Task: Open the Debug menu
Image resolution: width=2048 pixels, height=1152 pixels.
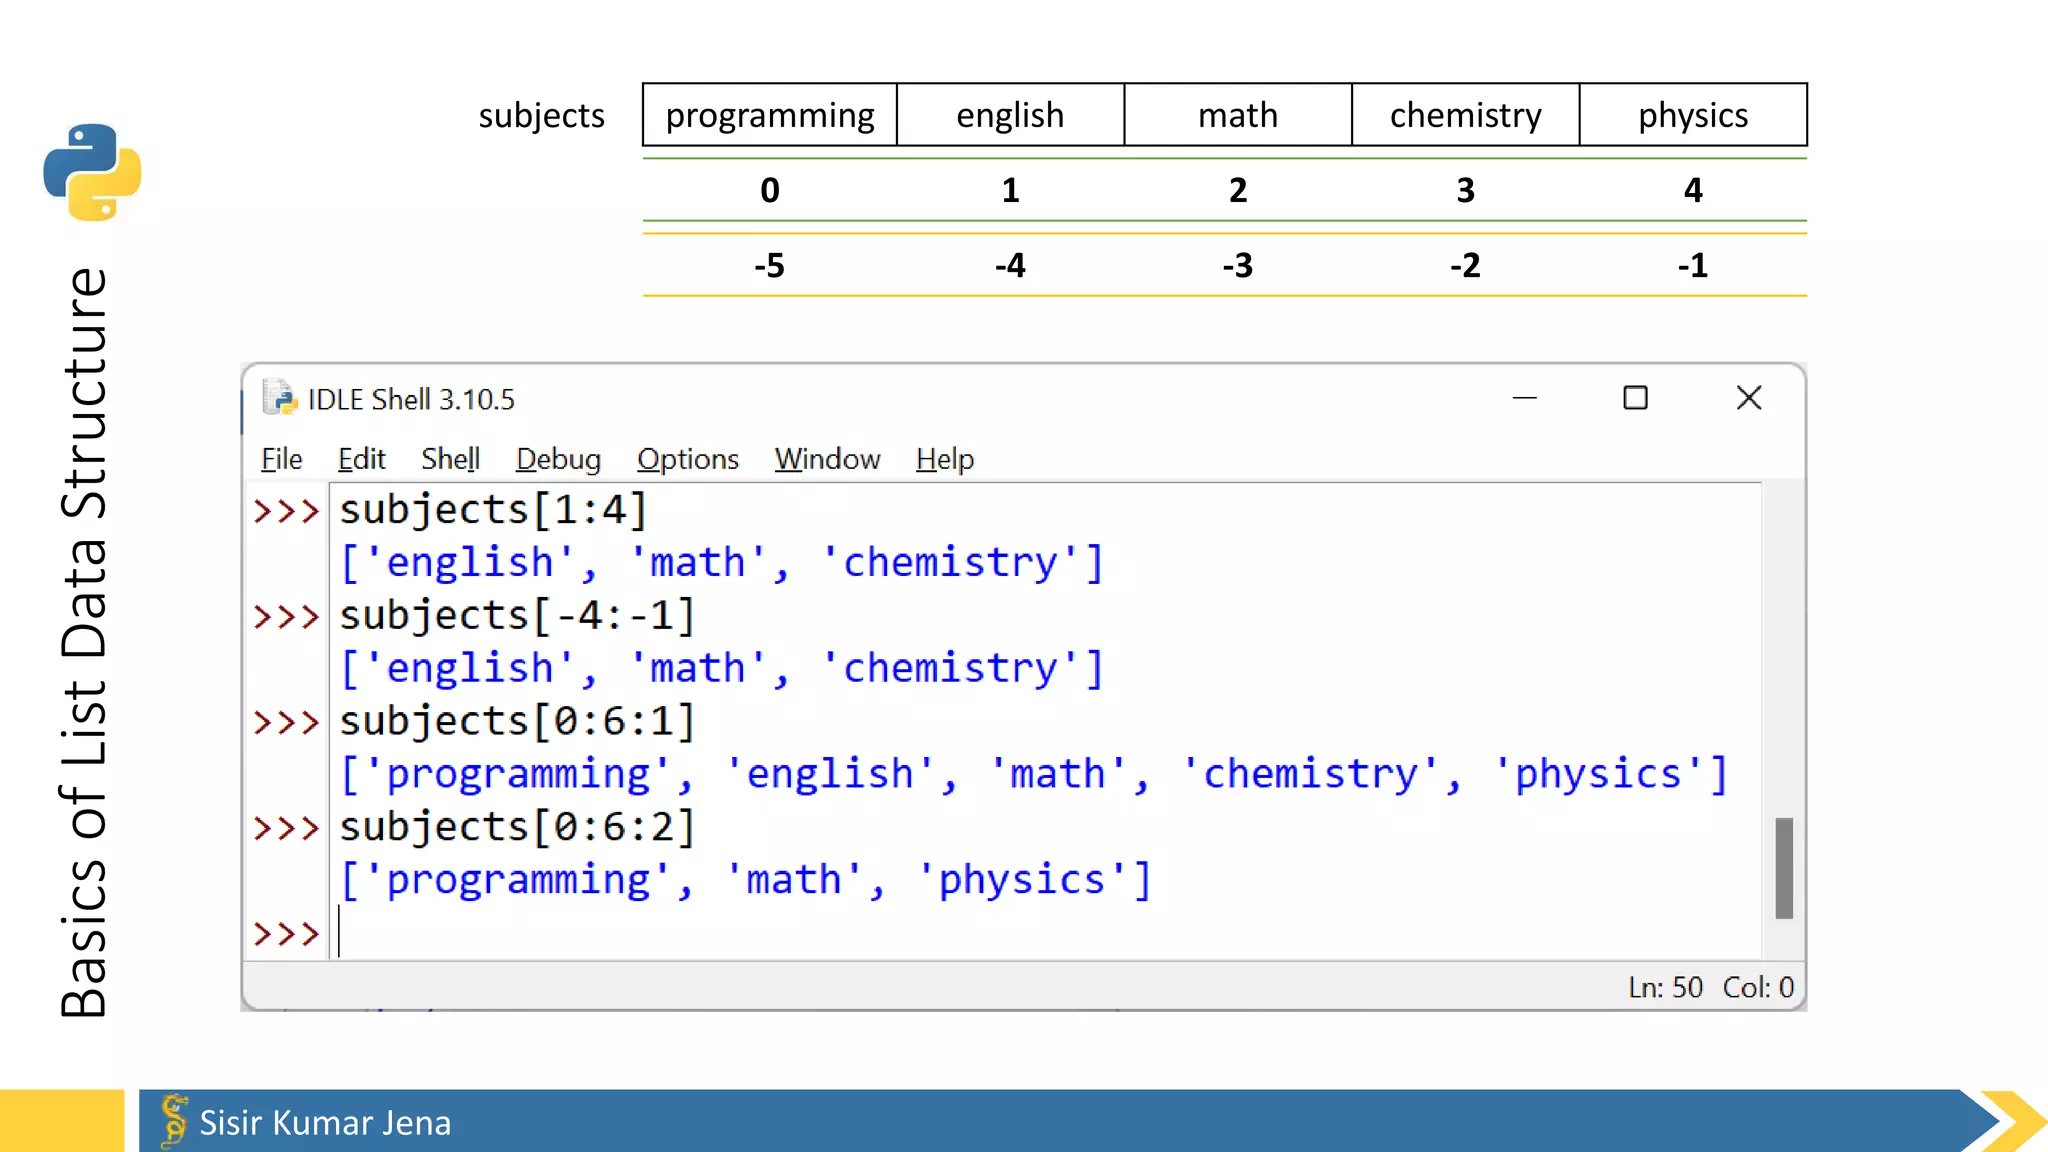Action: pos(558,459)
